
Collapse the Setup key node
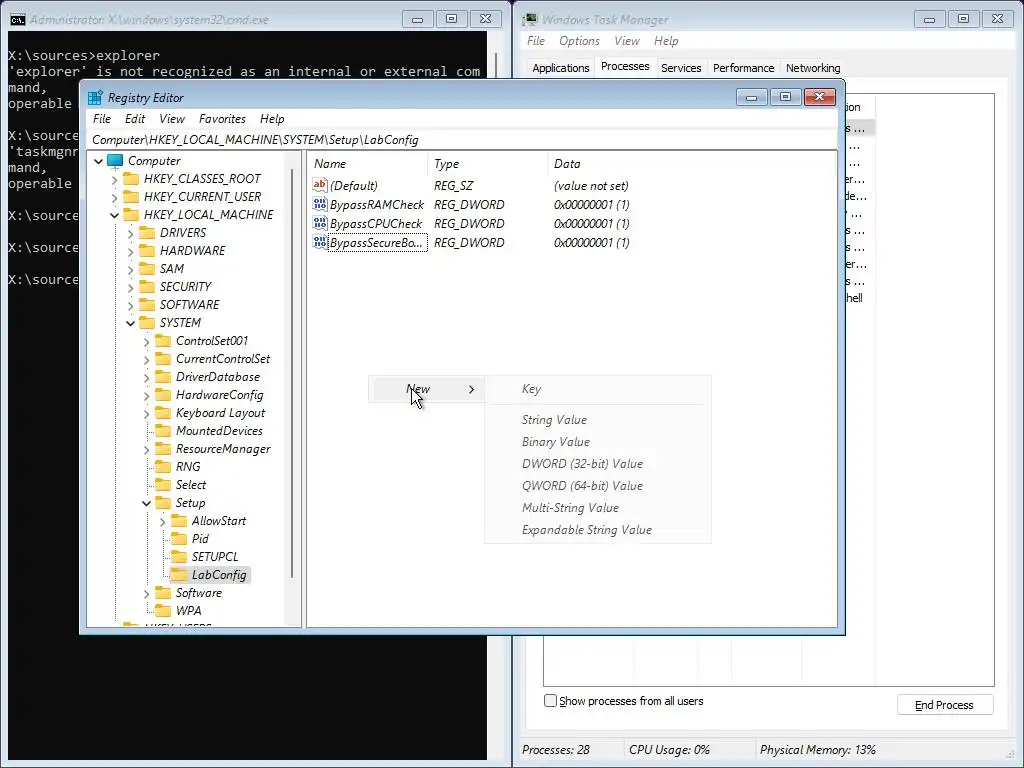pos(146,503)
